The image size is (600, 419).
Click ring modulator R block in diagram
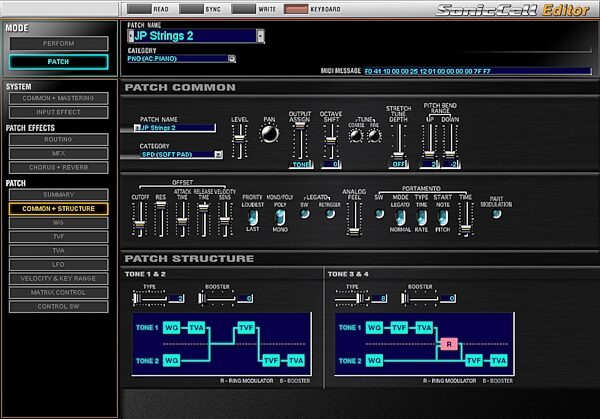[449, 344]
